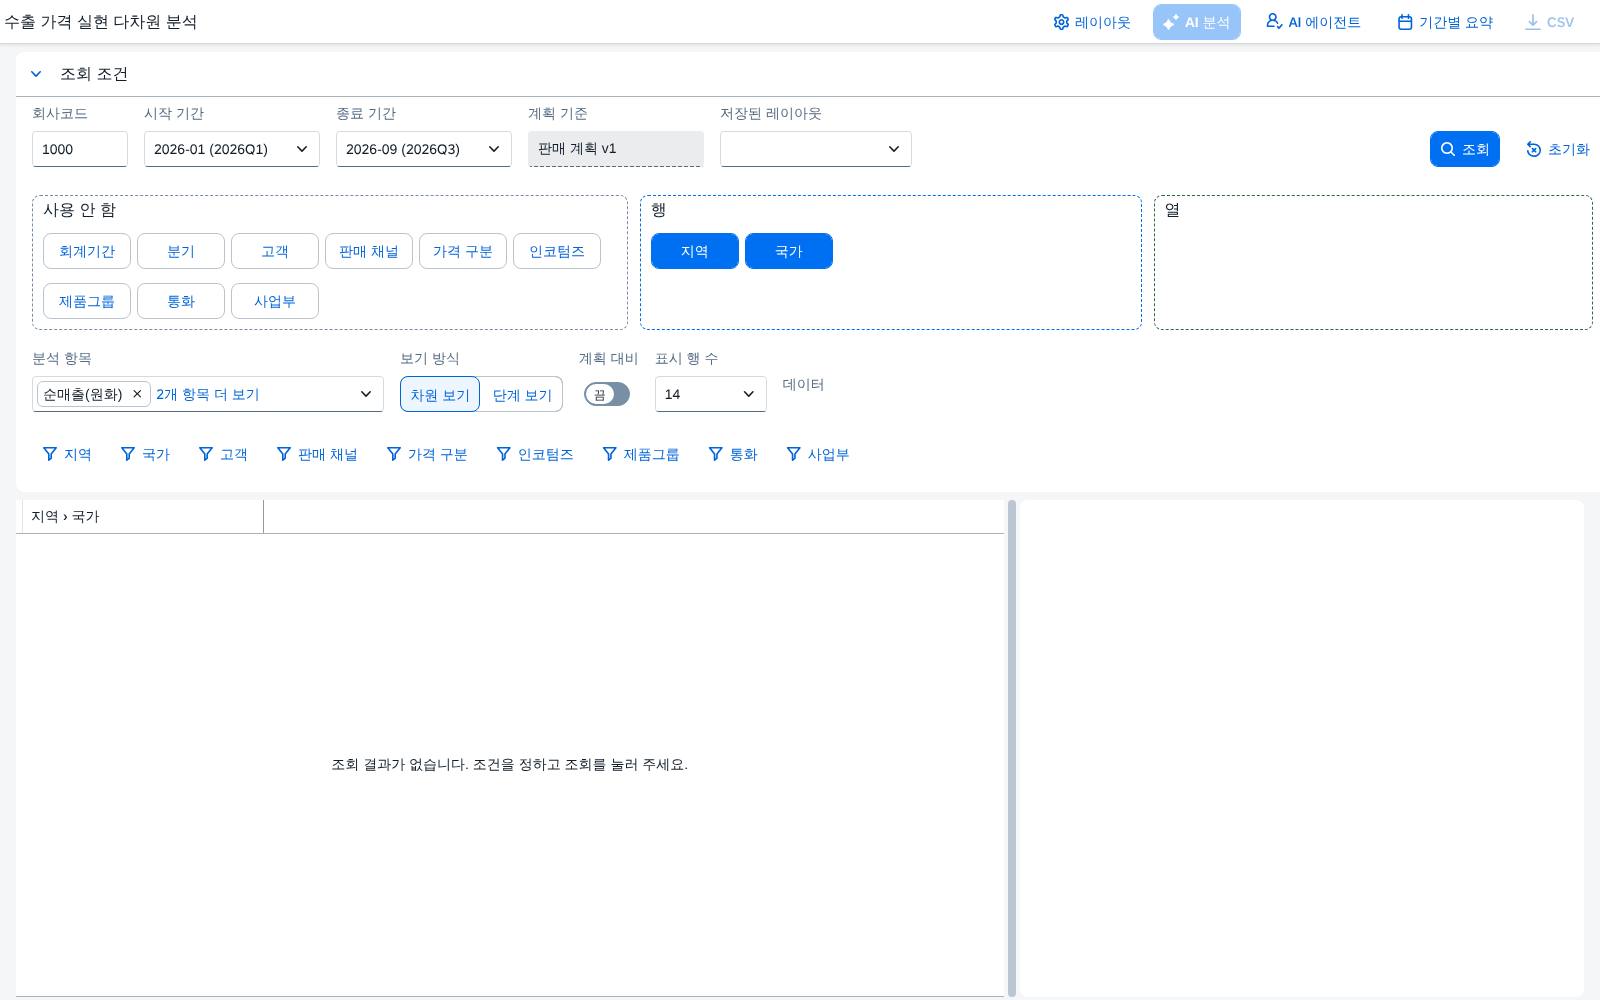Open the 통화 filter funnel
The width and height of the screenshot is (1600, 1000).
(733, 454)
